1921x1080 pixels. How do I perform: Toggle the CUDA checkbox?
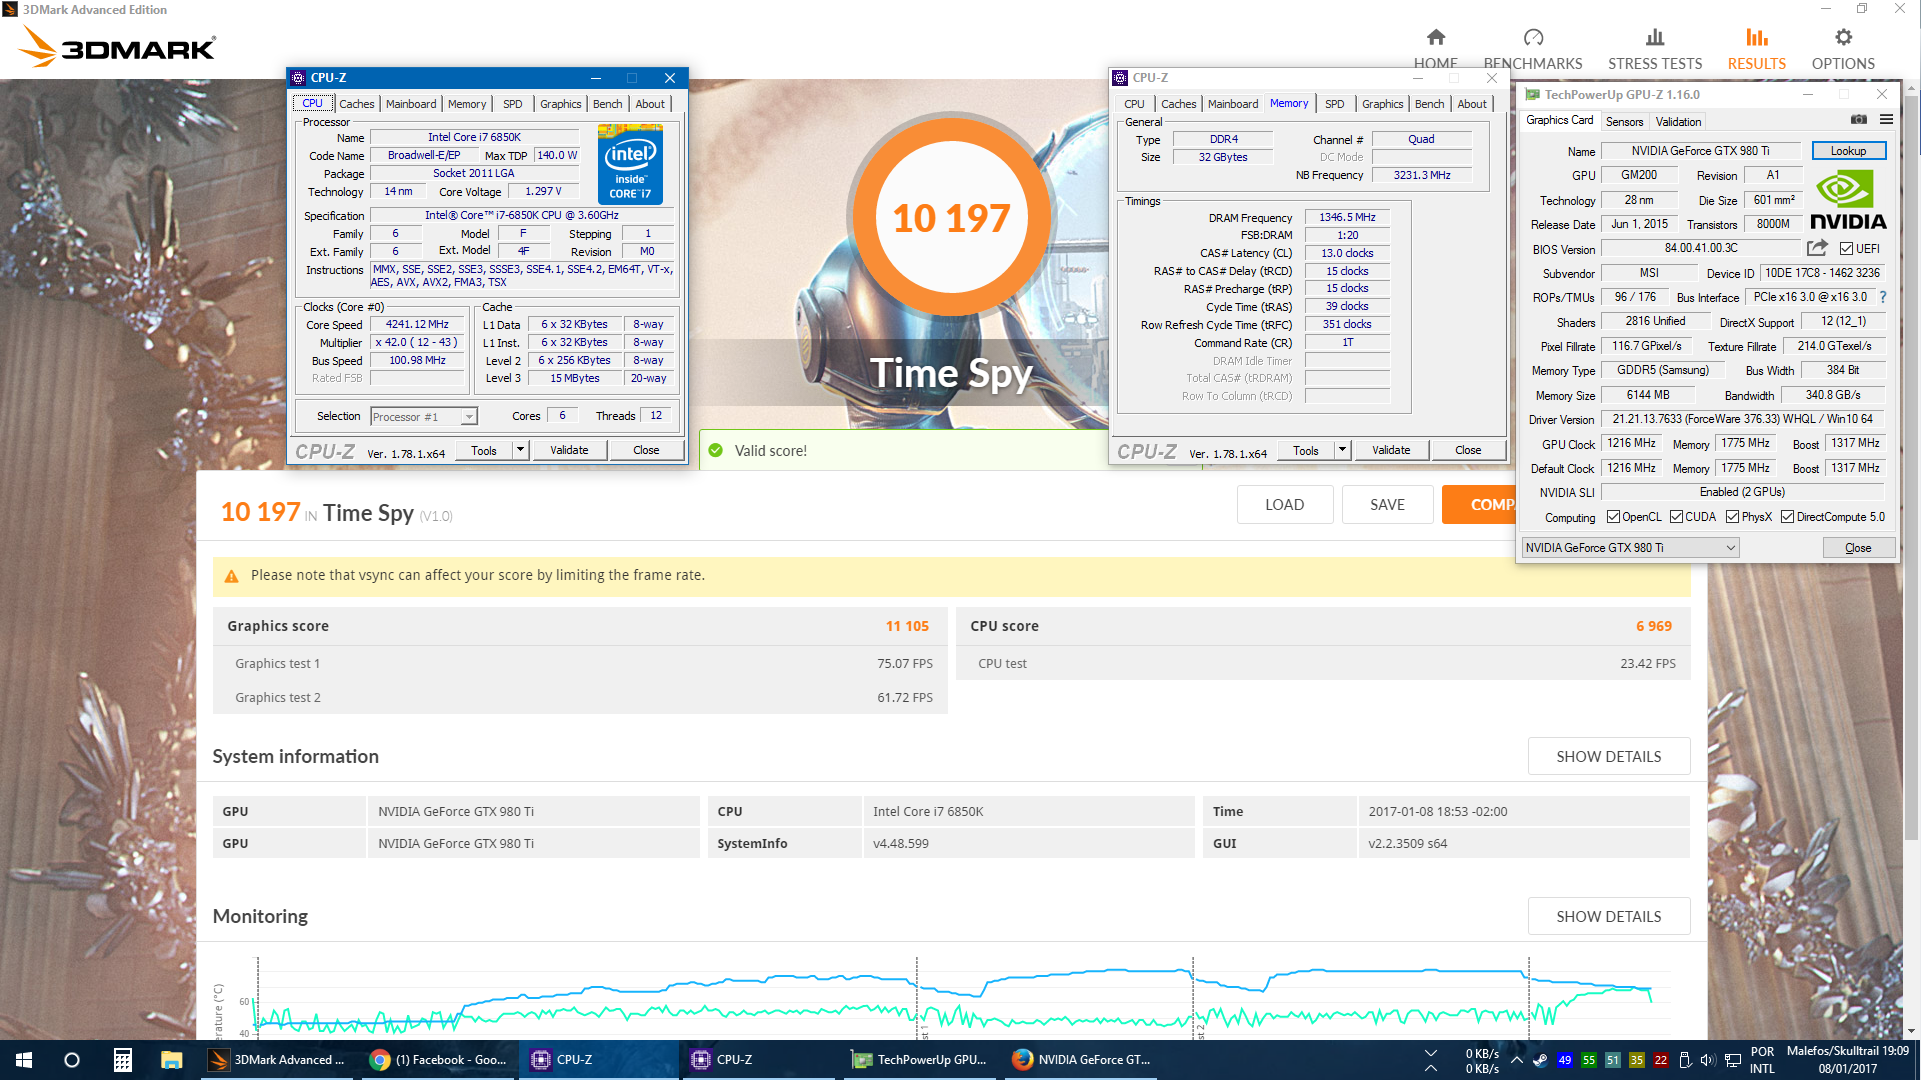pyautogui.click(x=1676, y=517)
